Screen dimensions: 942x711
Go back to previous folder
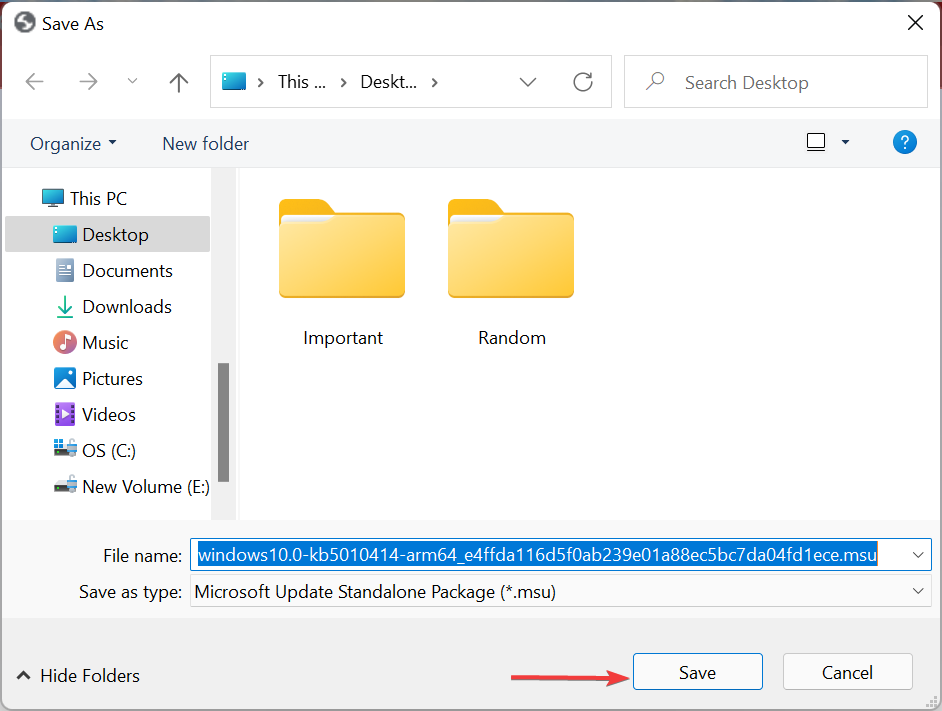click(x=35, y=81)
